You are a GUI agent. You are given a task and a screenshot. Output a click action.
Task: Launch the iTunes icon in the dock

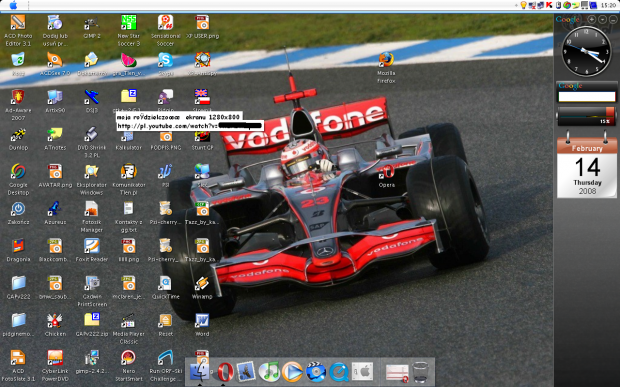point(269,372)
